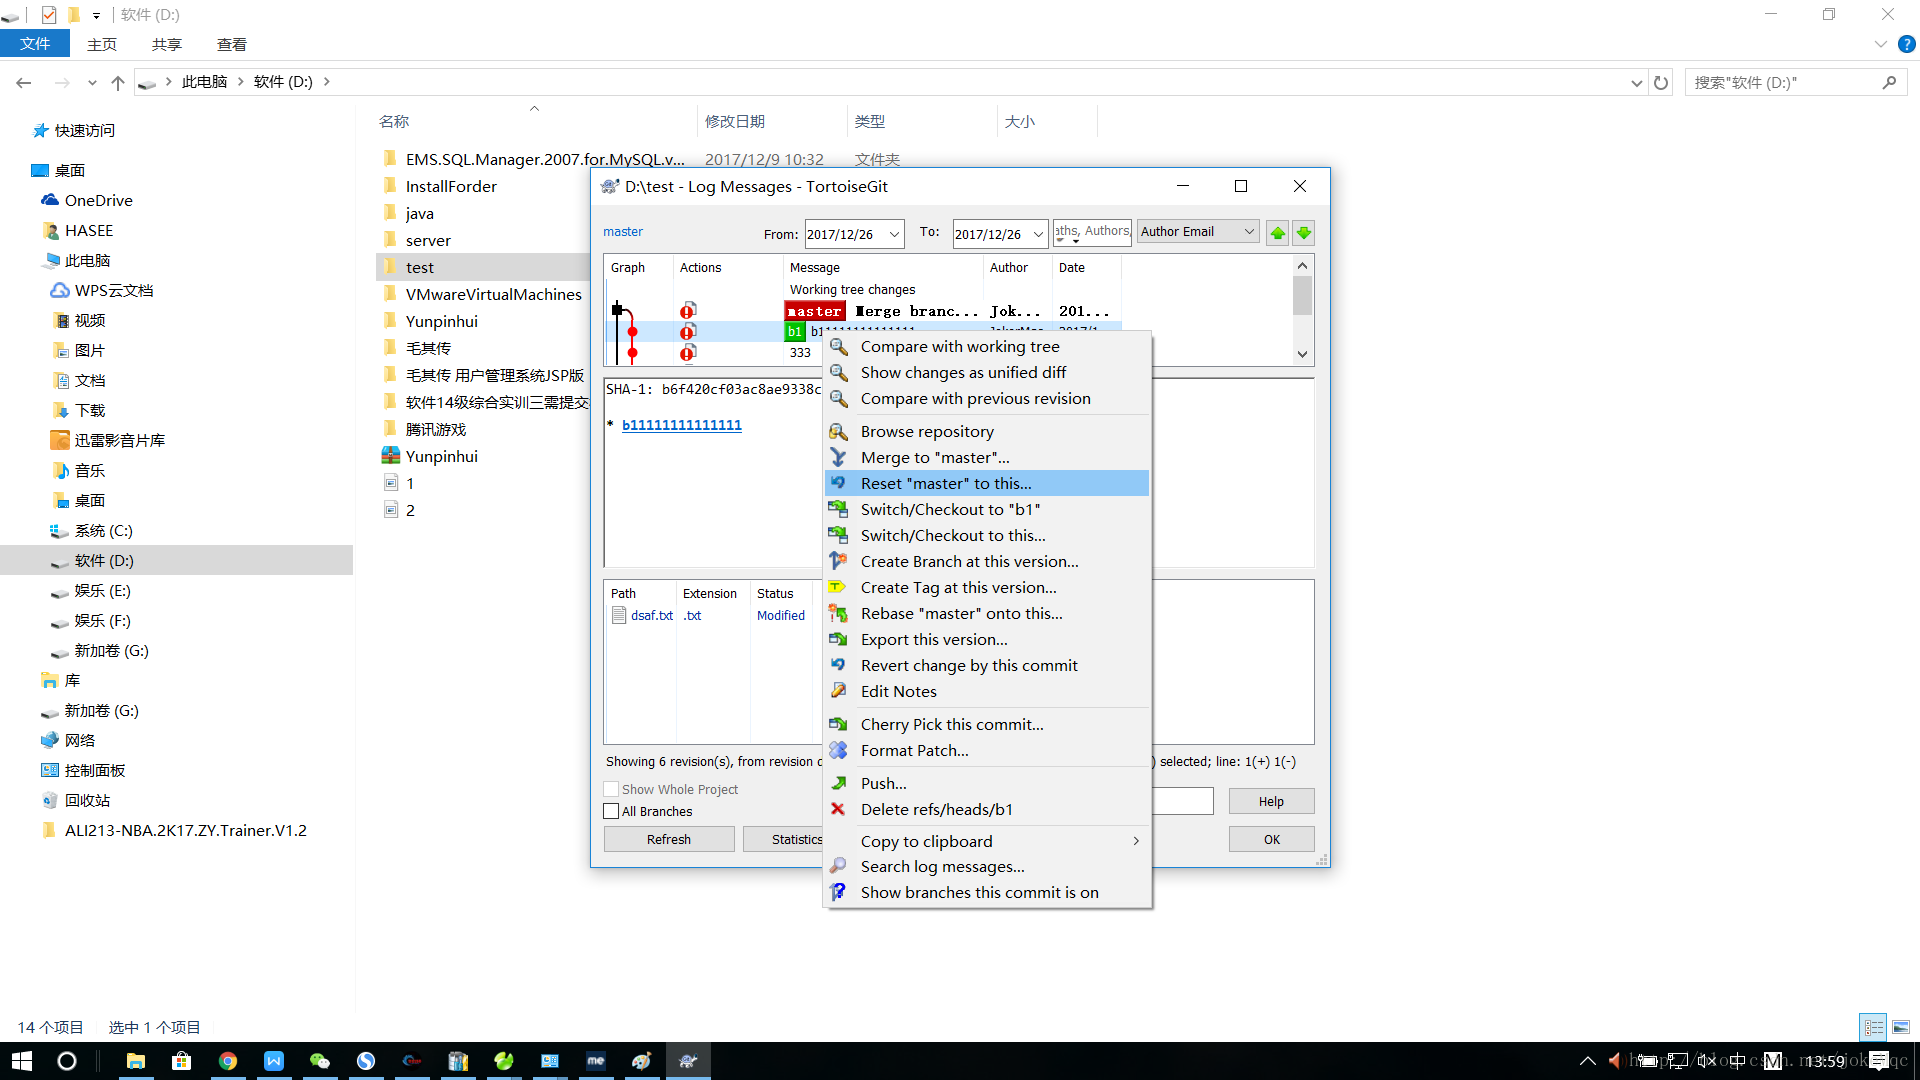Click the Browse repository icon

(x=839, y=431)
